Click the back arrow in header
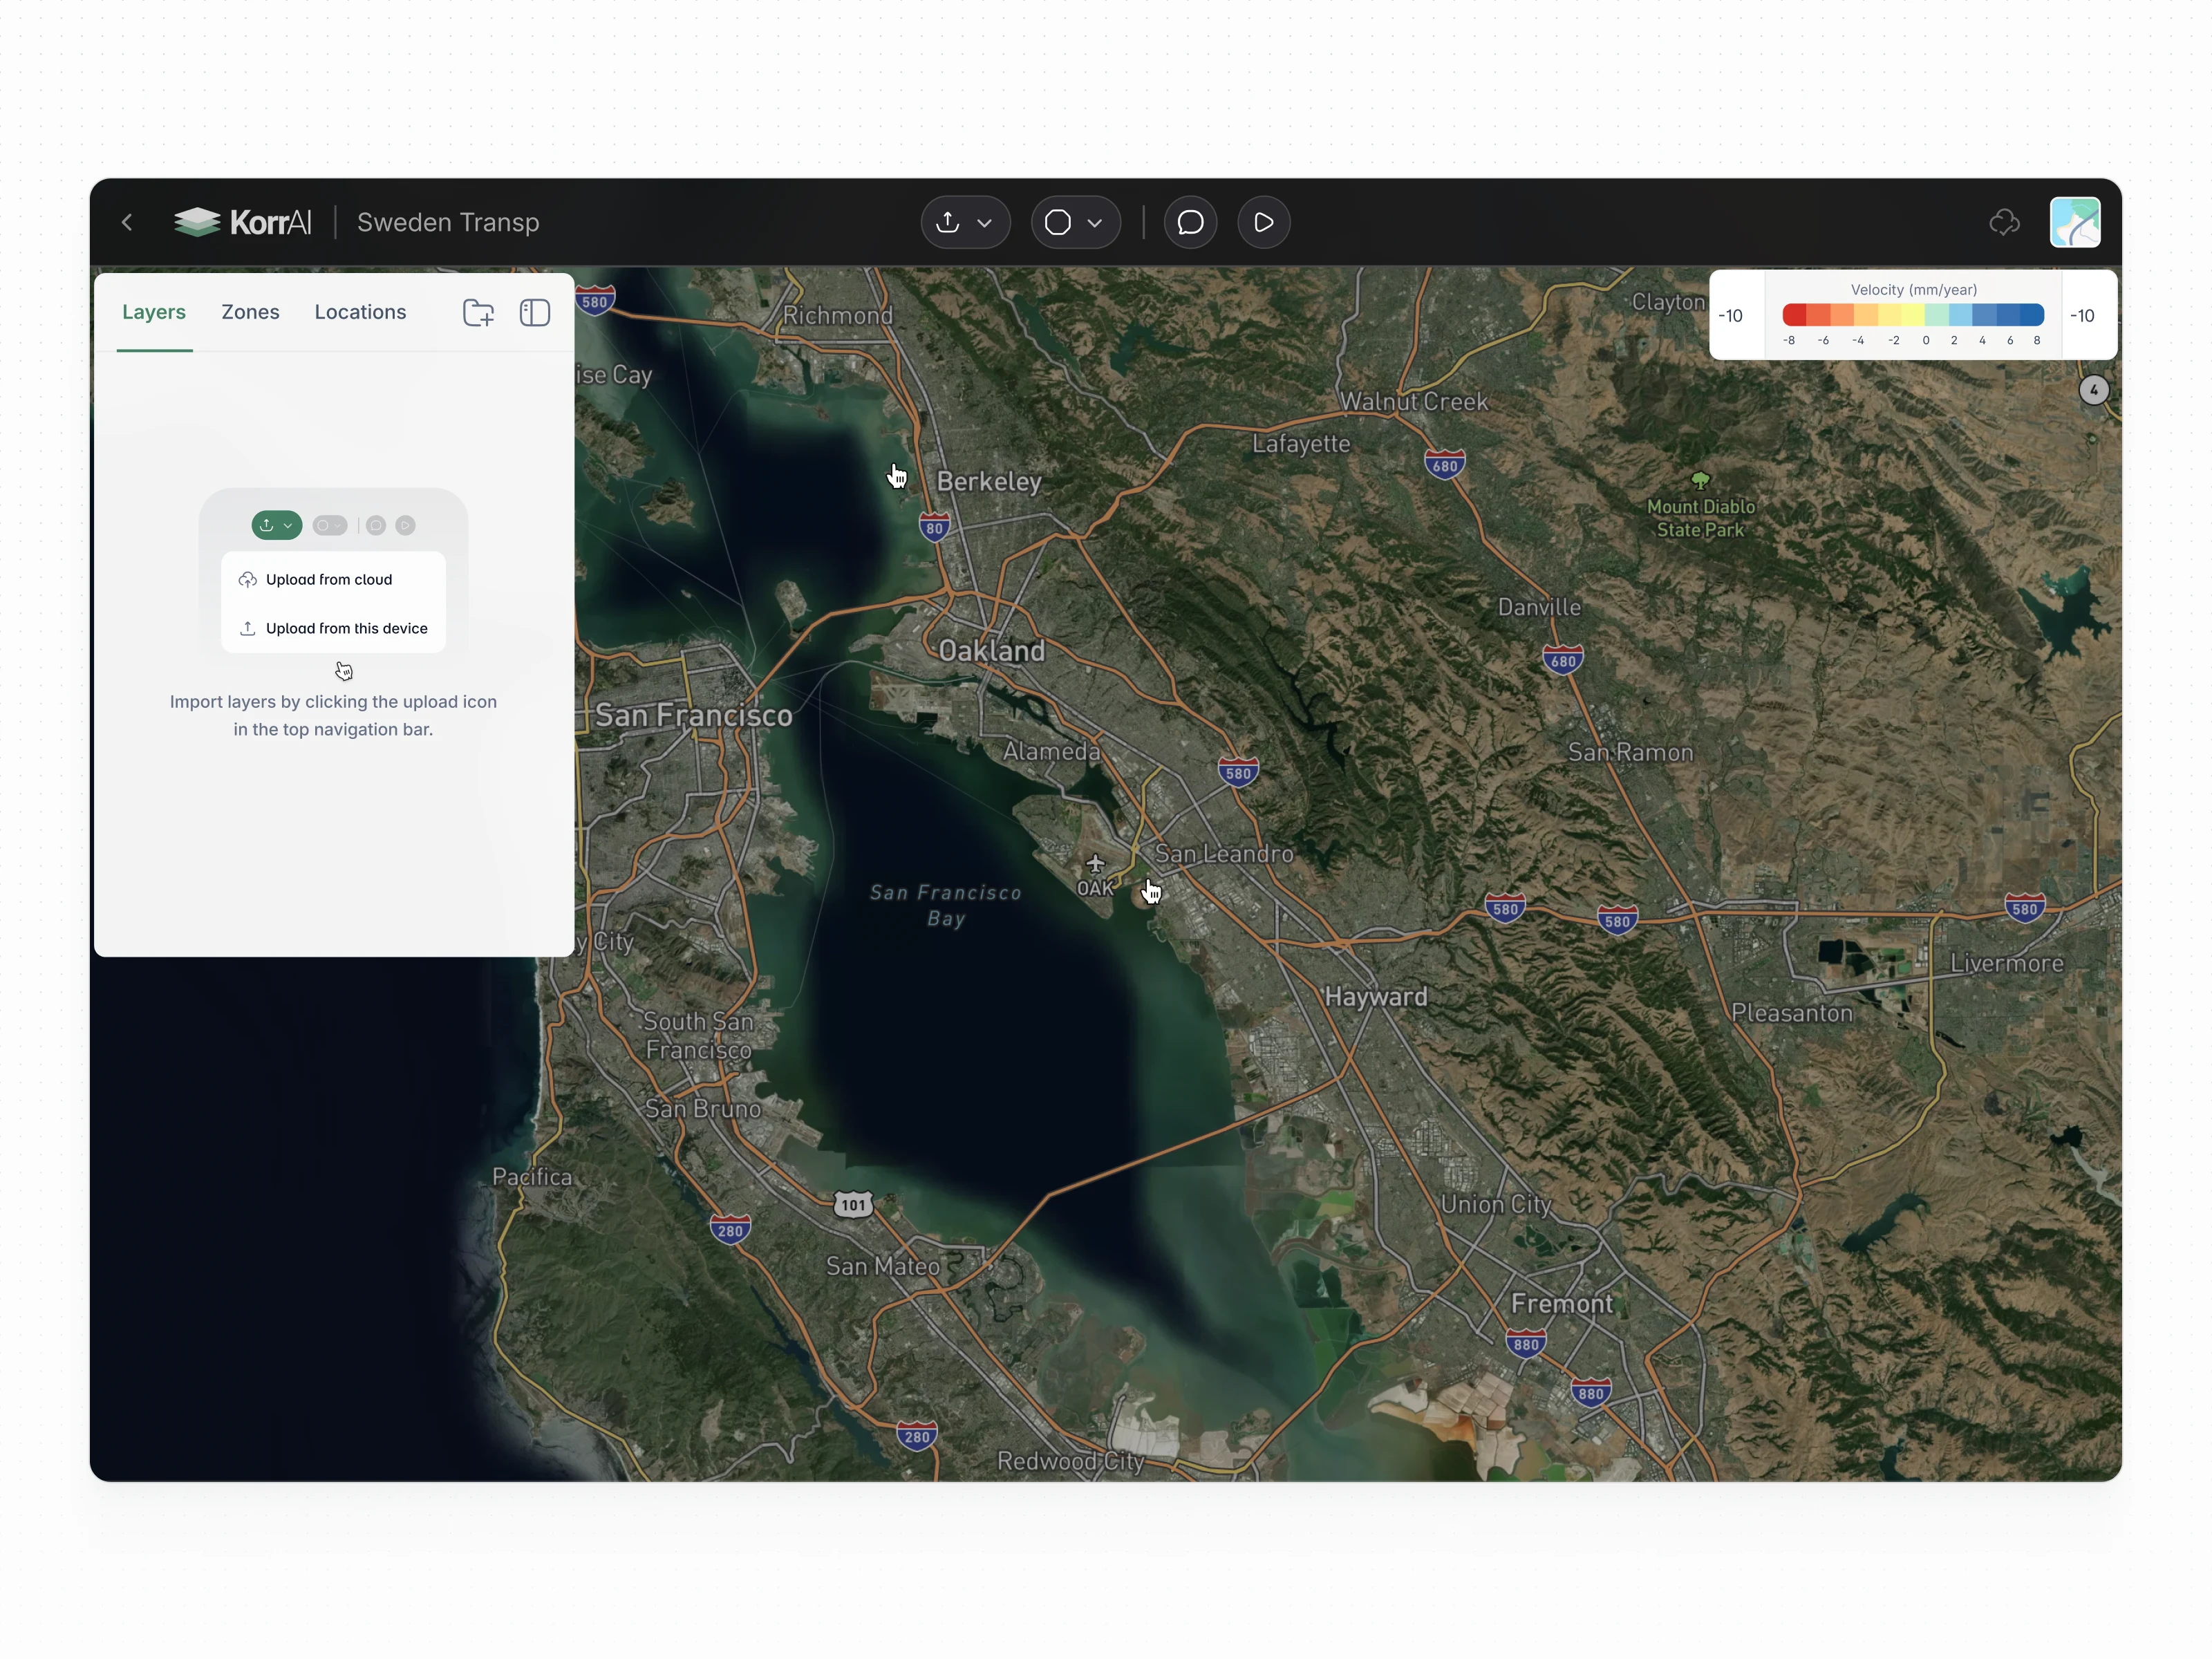 pos(127,222)
